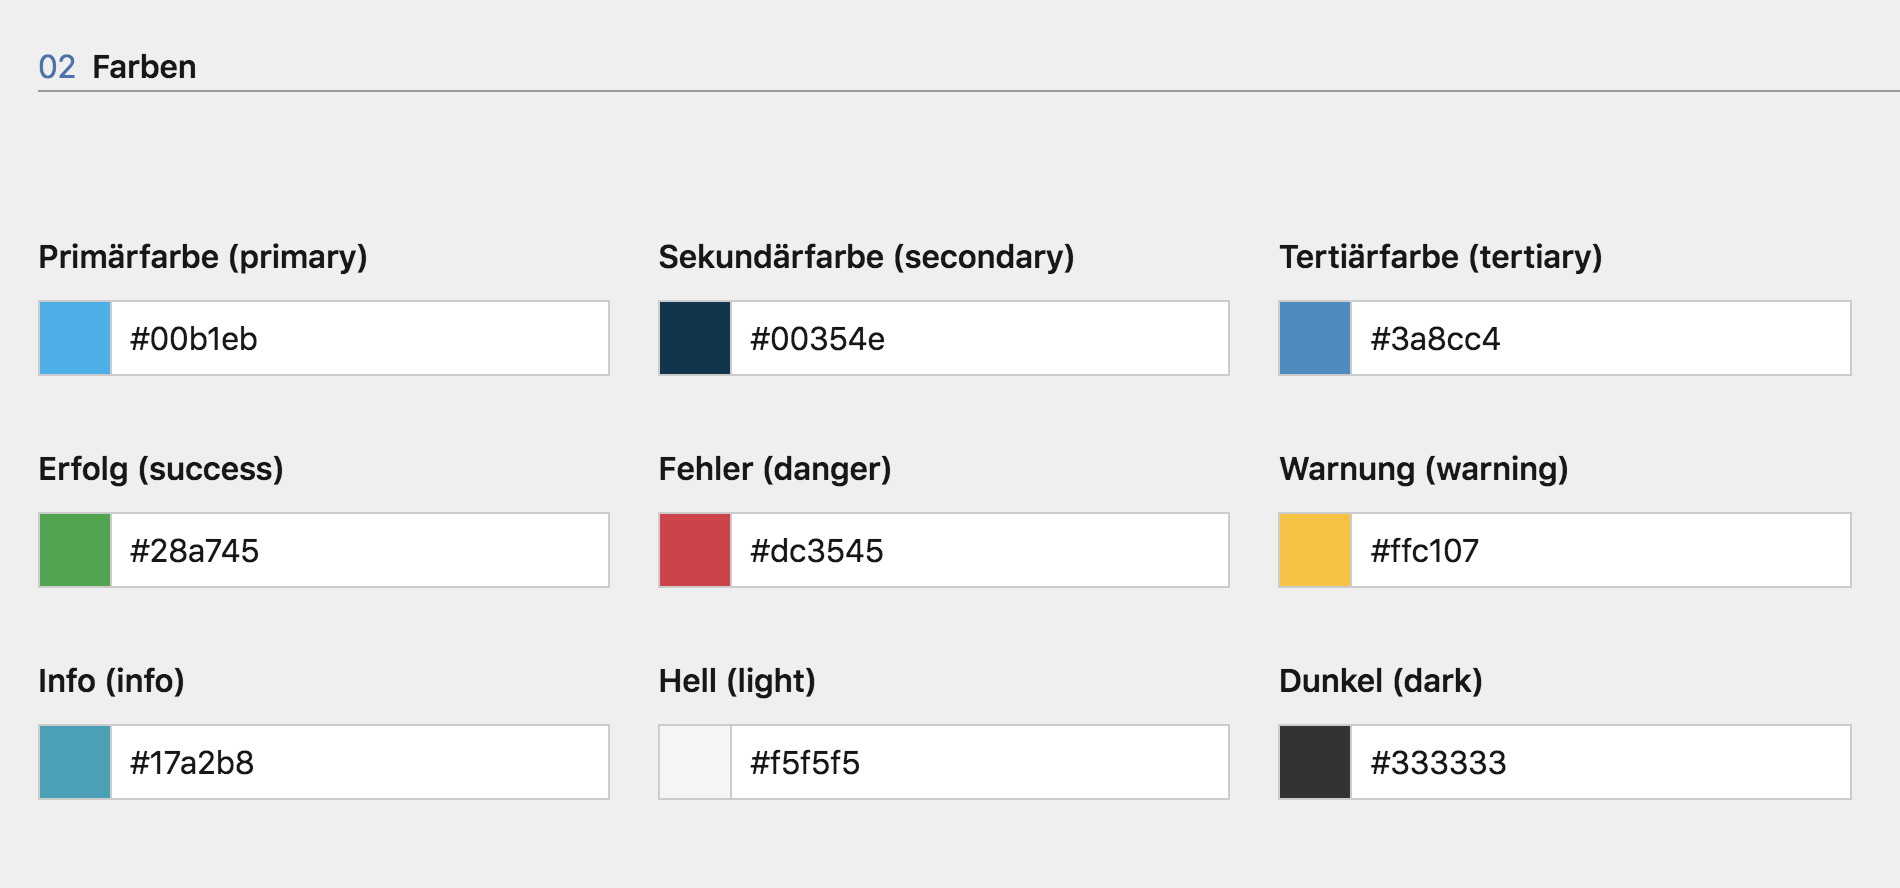The width and height of the screenshot is (1900, 888).
Task: Click the Farben section heading
Action: coord(144,67)
